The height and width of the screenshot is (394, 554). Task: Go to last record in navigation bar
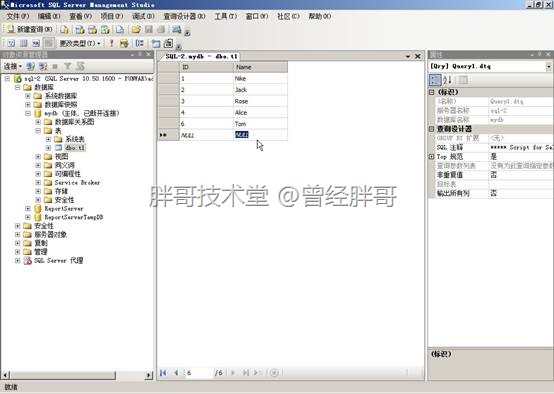(x=246, y=372)
